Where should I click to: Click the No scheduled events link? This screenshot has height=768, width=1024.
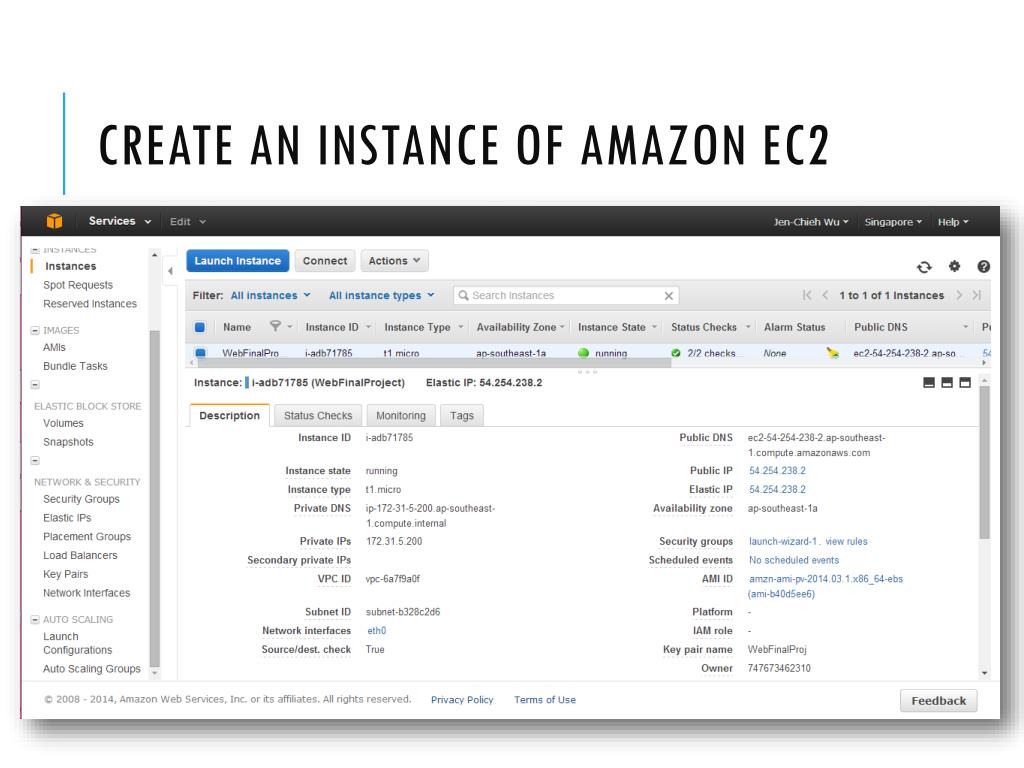[793, 560]
